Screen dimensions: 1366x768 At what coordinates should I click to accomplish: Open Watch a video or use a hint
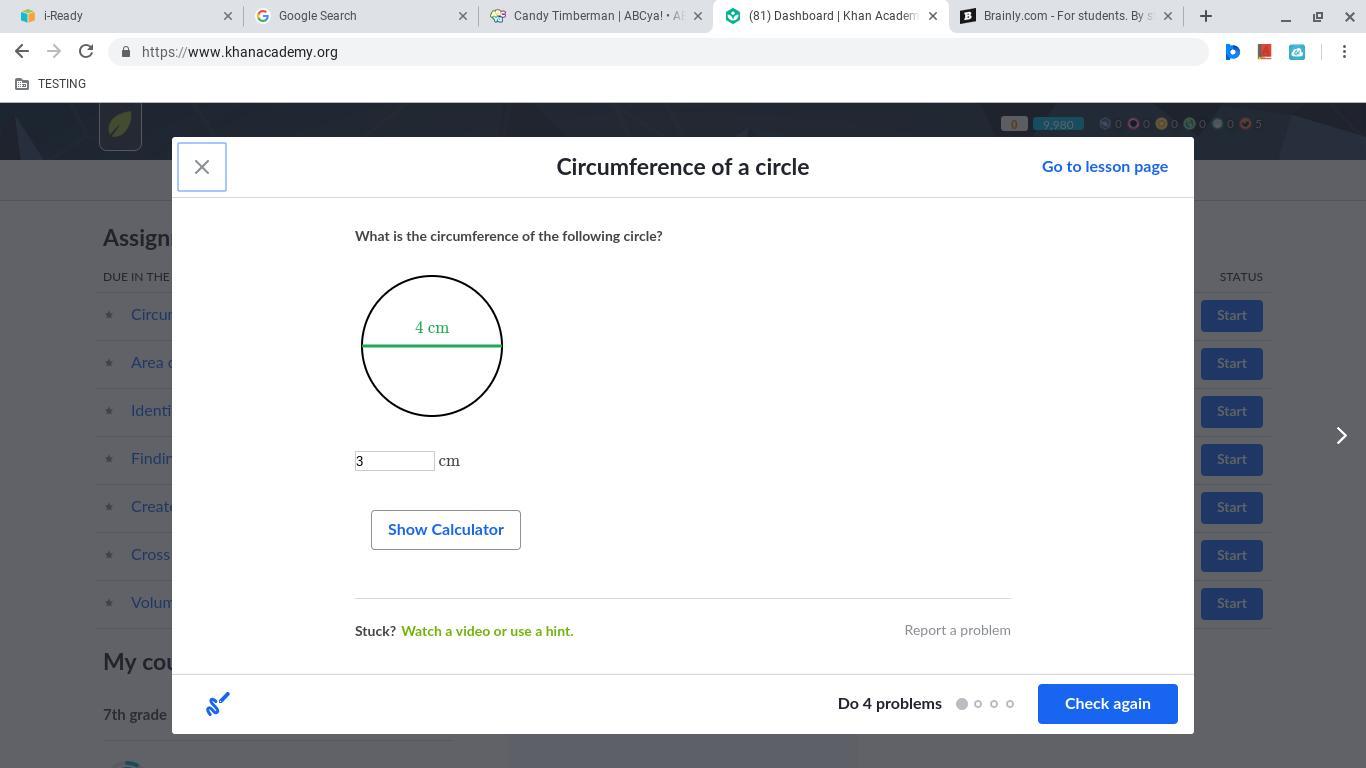487,631
